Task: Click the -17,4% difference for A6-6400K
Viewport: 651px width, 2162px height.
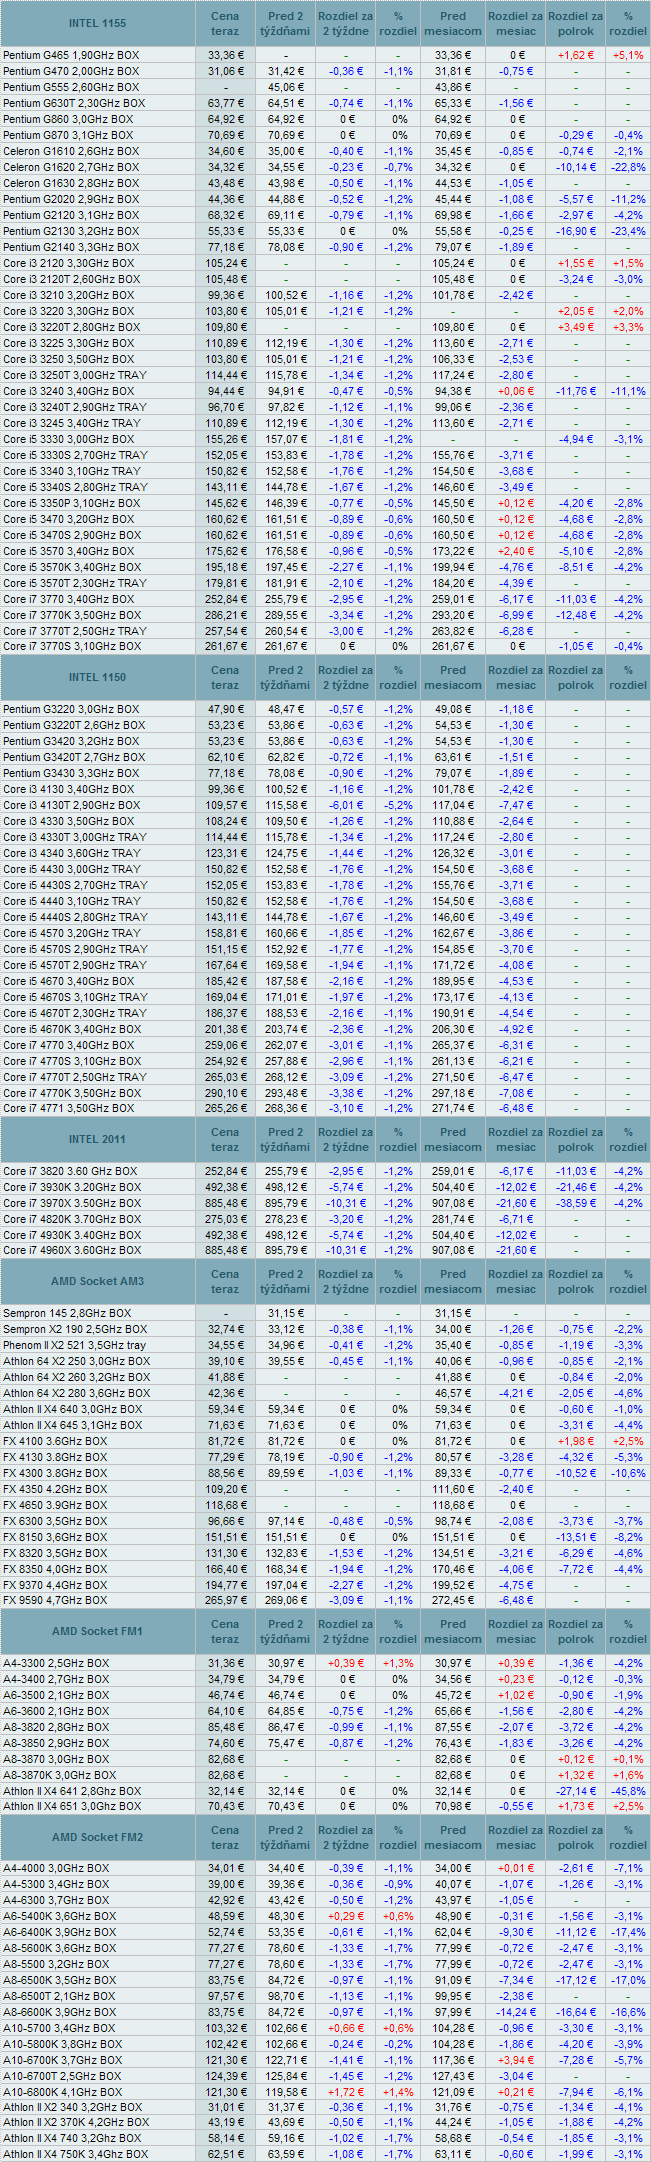Action: coord(628,1932)
